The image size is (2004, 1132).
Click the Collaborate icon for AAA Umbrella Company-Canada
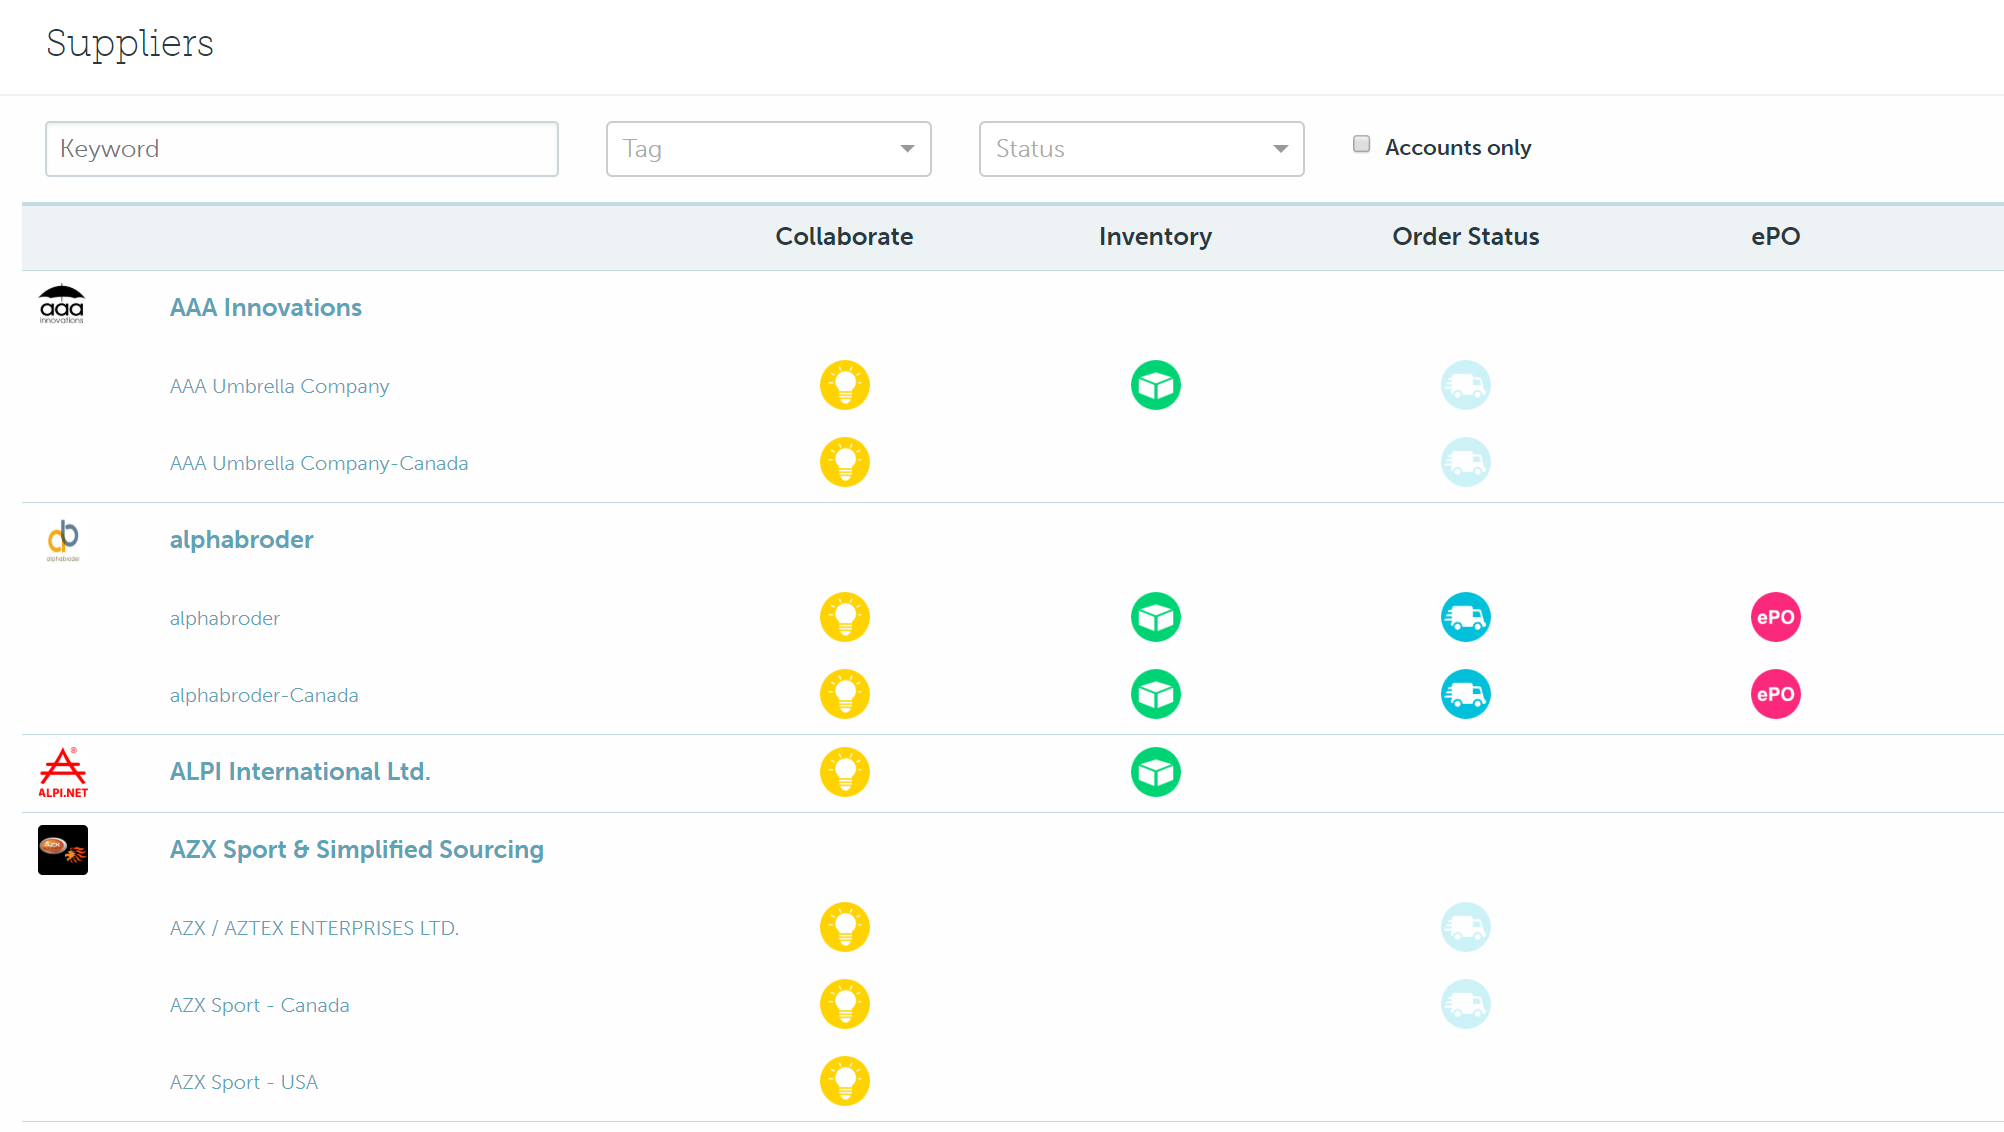tap(845, 462)
